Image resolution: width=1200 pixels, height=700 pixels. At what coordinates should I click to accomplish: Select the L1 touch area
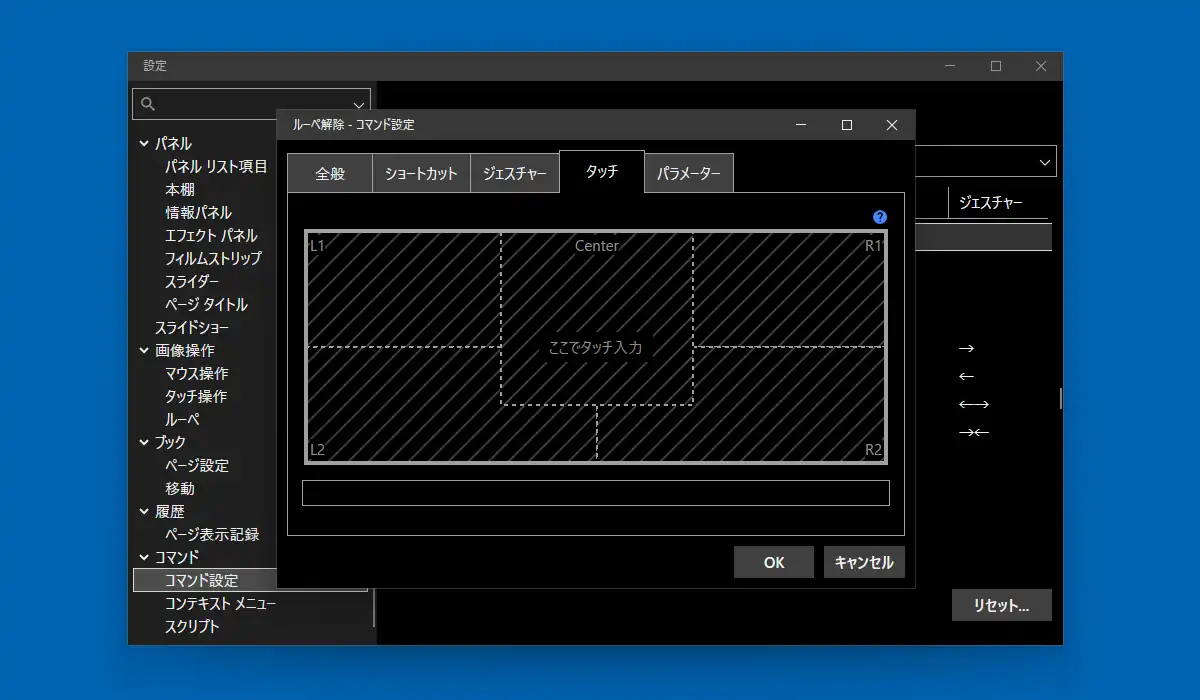click(x=402, y=290)
